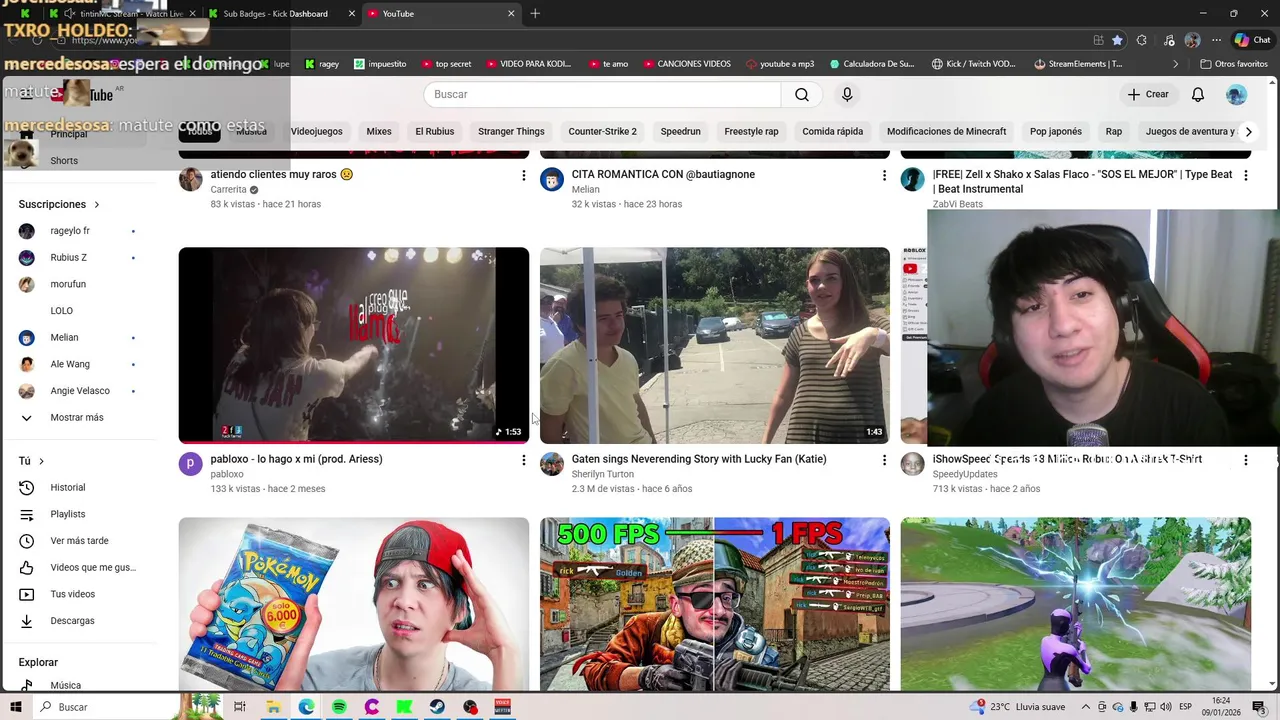1280x720 pixels.
Task: Play the pabloxo 'lo hago x mi' thumbnail
Action: point(354,345)
